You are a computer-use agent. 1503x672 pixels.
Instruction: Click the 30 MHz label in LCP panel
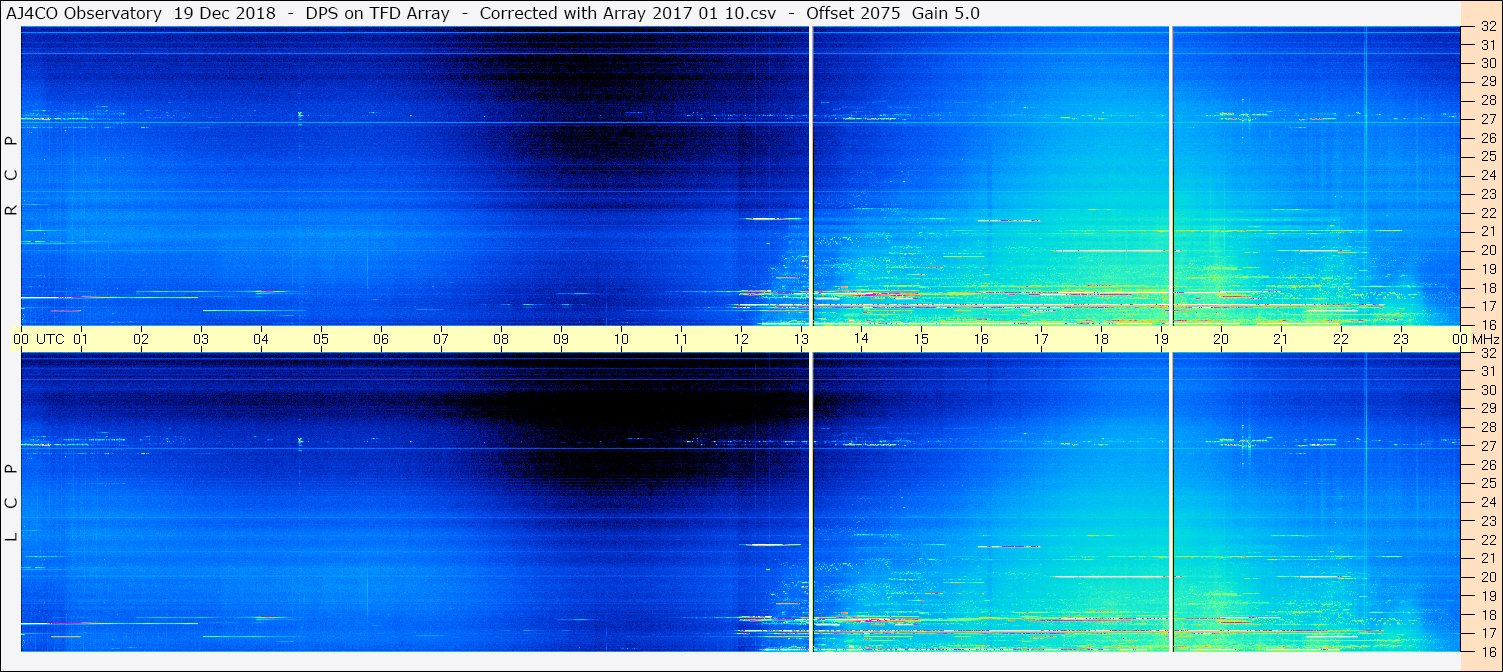point(1488,390)
